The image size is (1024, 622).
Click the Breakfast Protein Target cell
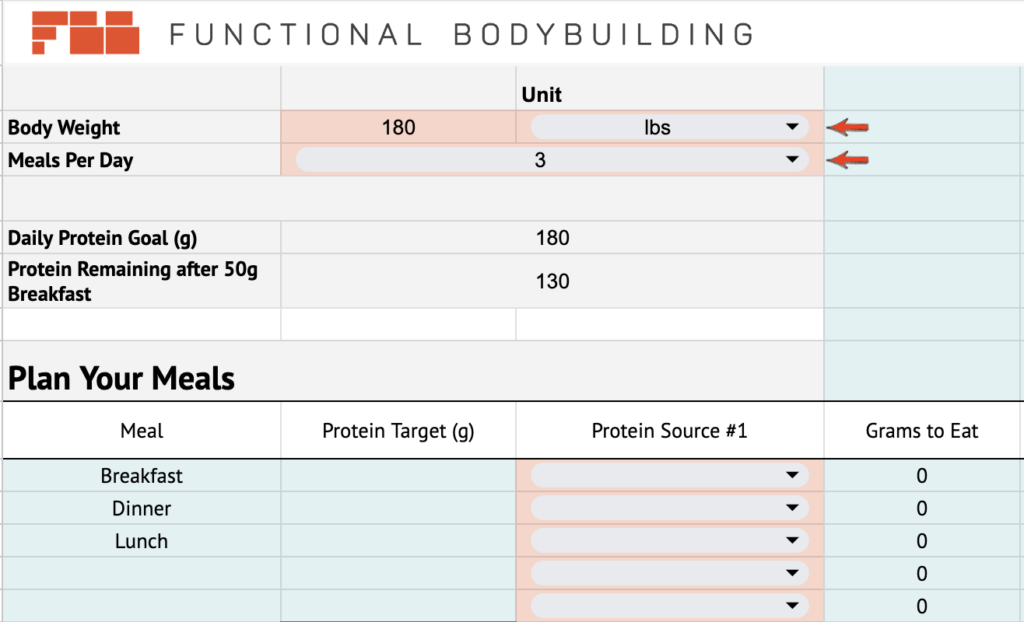pos(398,476)
